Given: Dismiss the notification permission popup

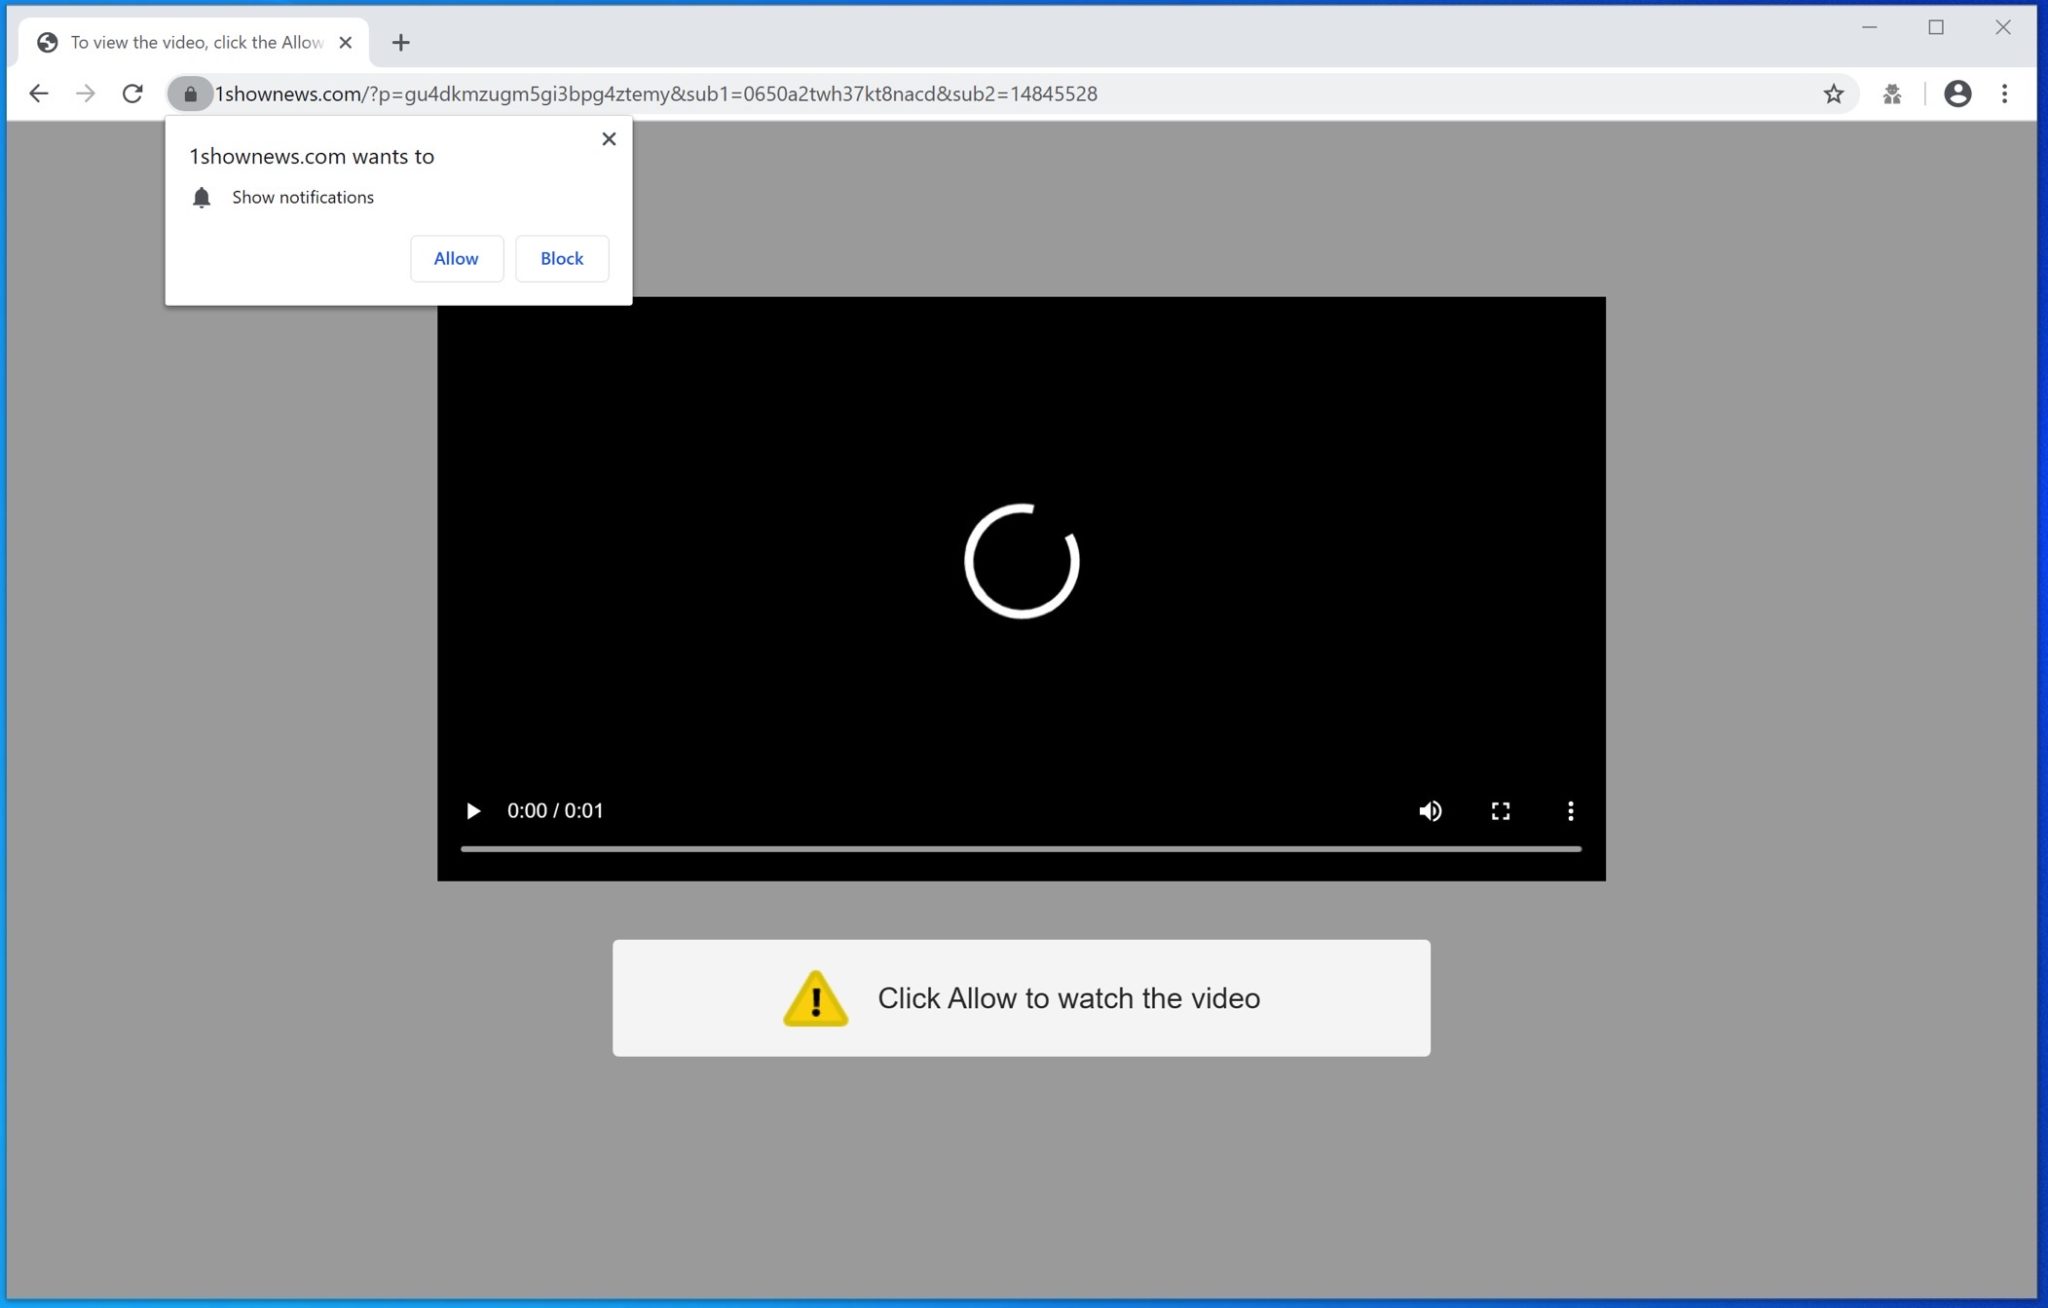Looking at the screenshot, I should (608, 139).
